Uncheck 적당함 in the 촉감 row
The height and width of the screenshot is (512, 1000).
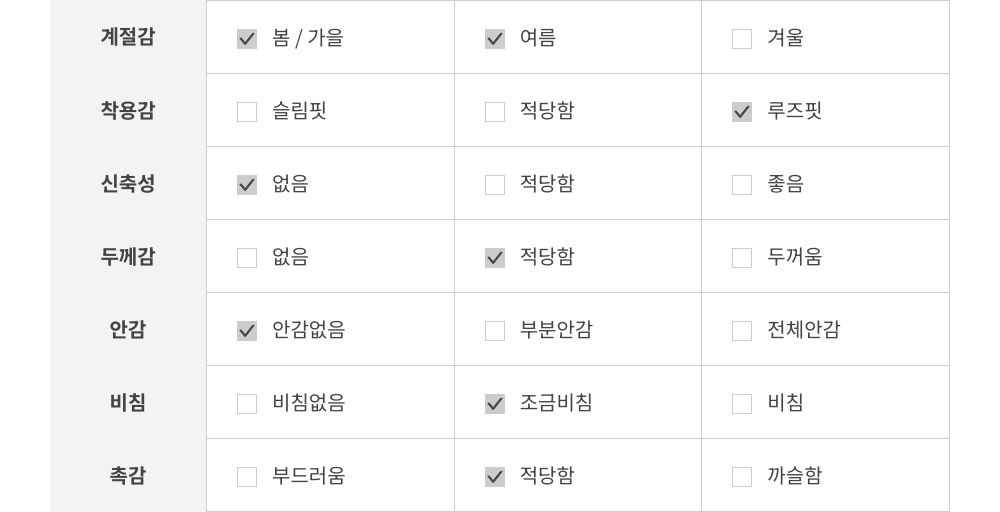(495, 477)
